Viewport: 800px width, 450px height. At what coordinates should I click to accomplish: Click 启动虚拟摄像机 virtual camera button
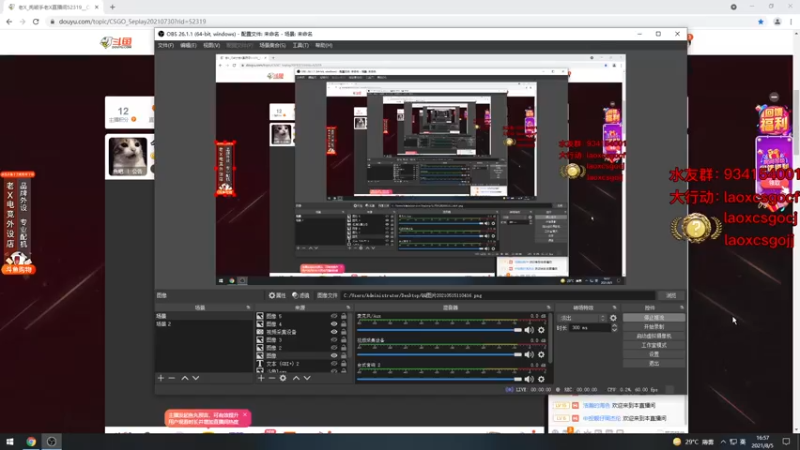coord(654,336)
